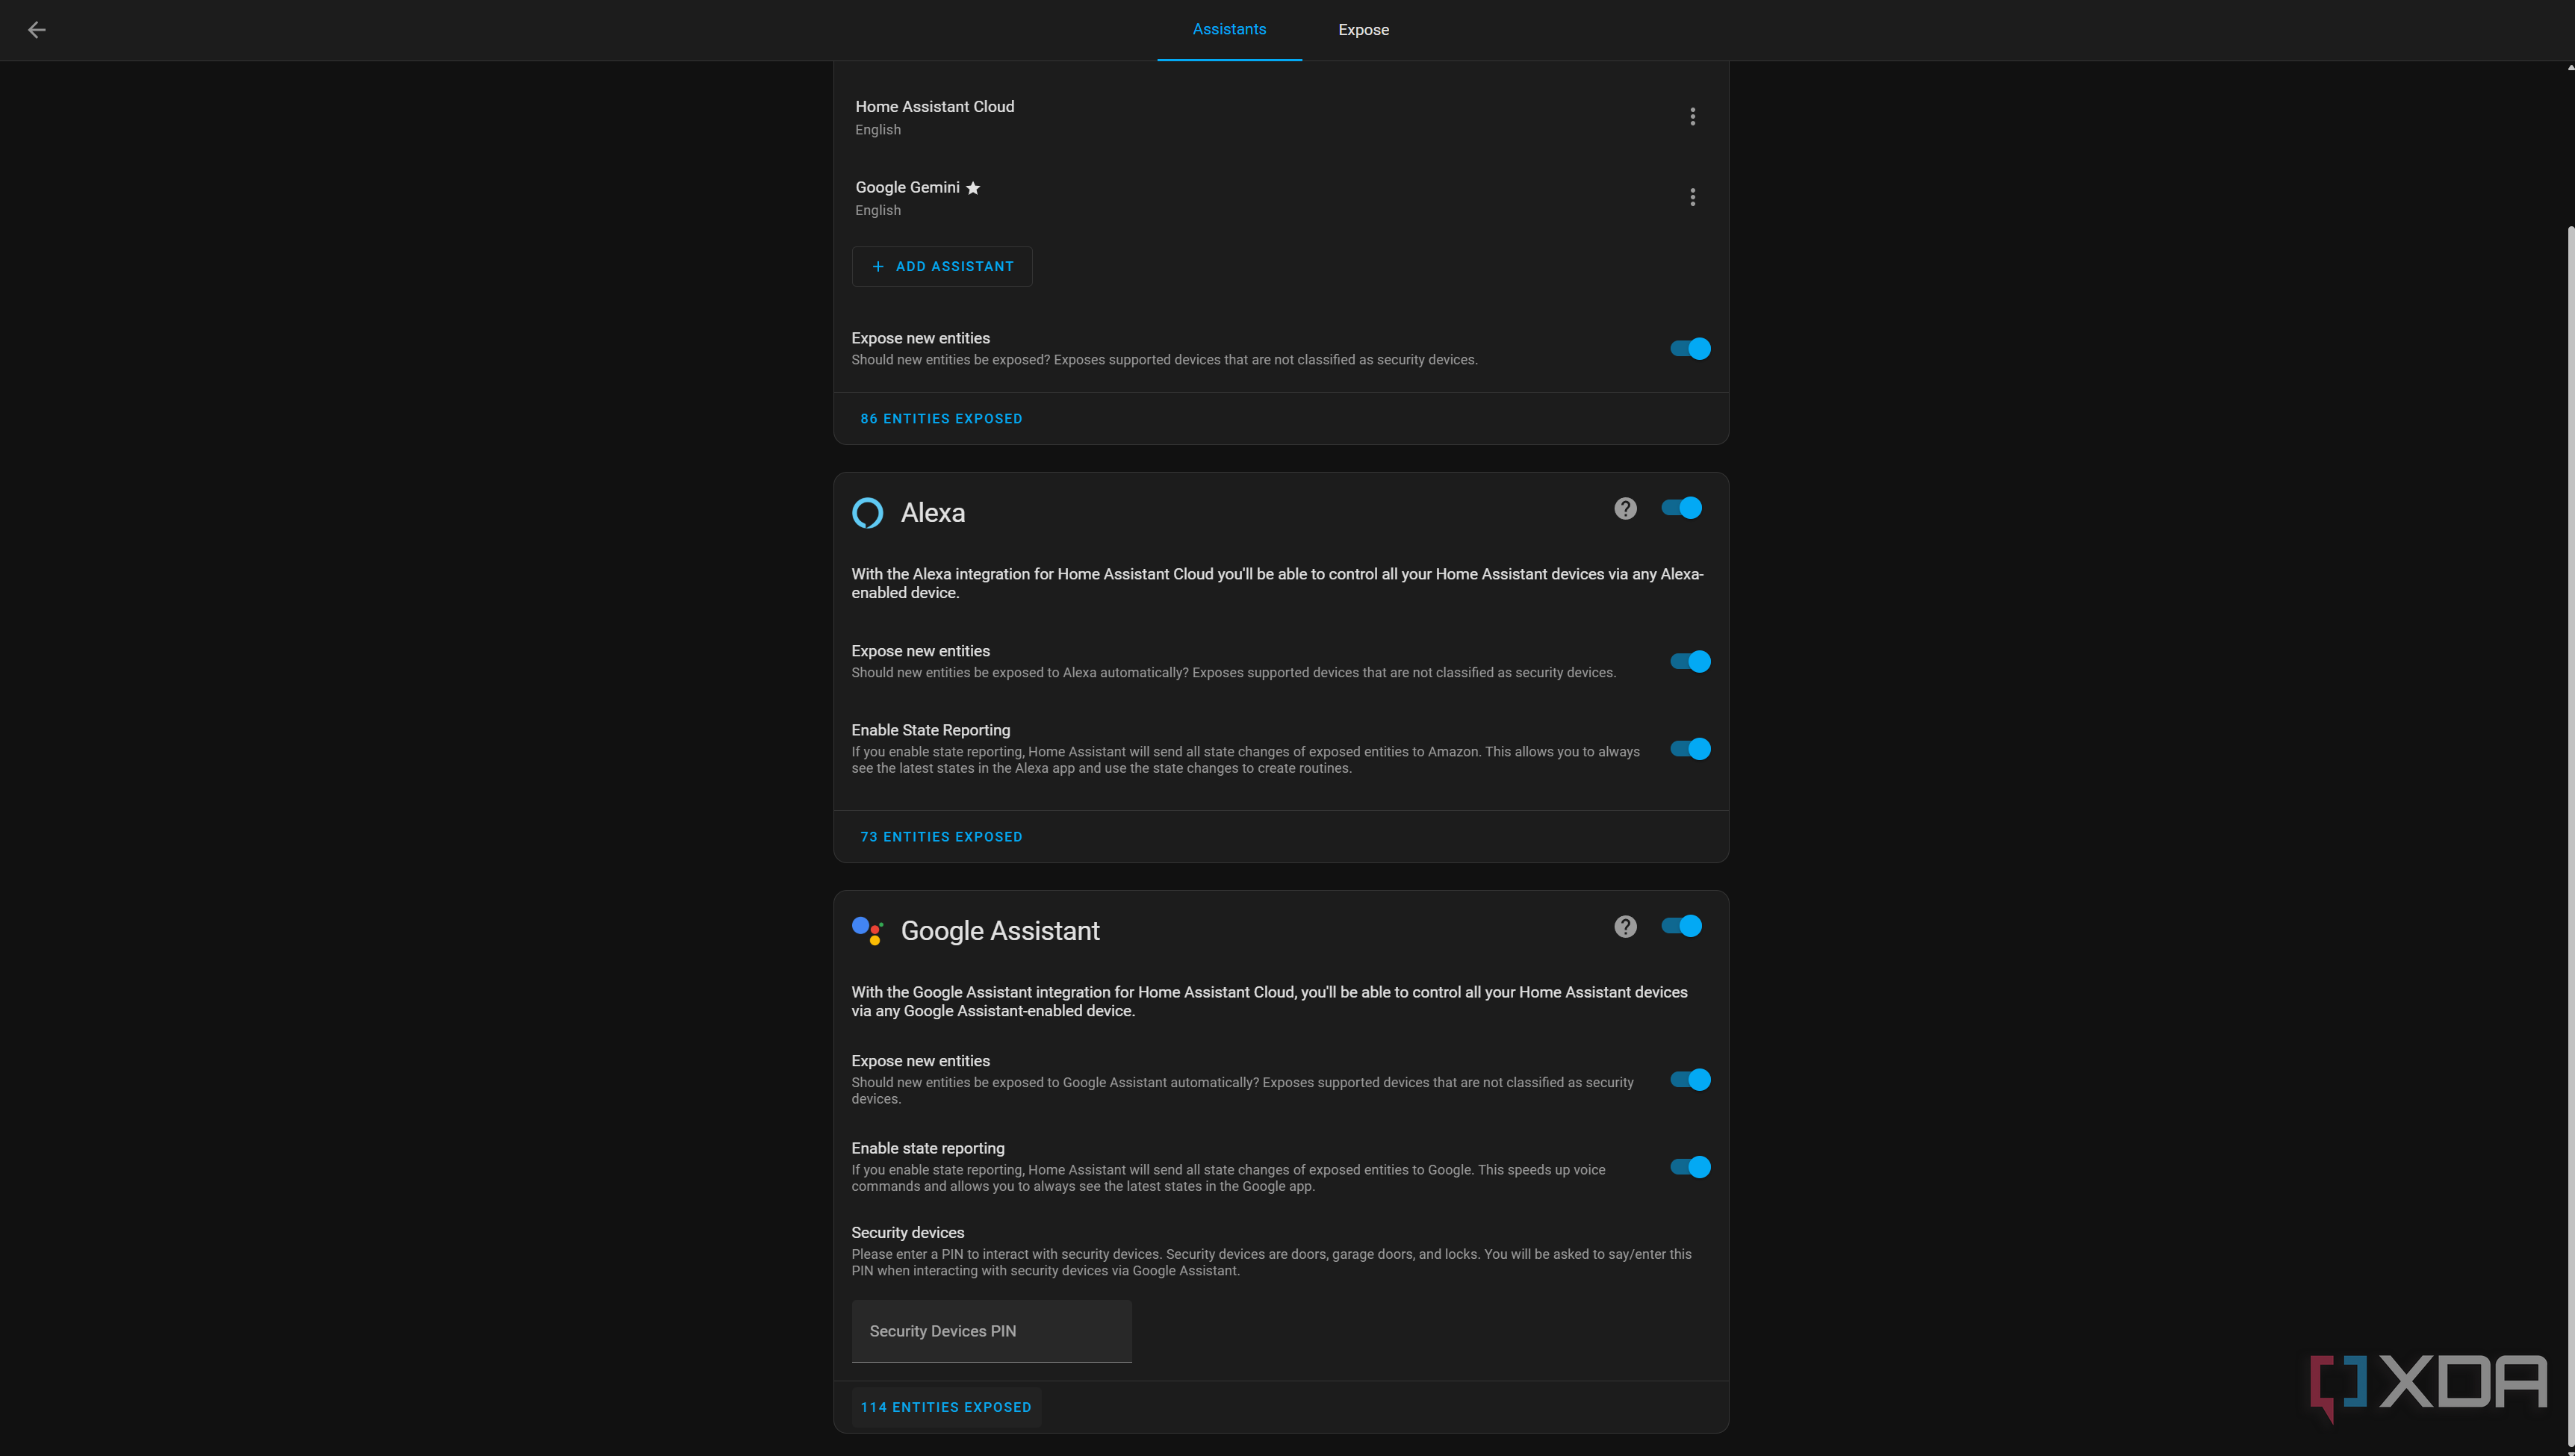2575x1456 pixels.
Task: Click the Alexa ring logo
Action: tap(867, 513)
